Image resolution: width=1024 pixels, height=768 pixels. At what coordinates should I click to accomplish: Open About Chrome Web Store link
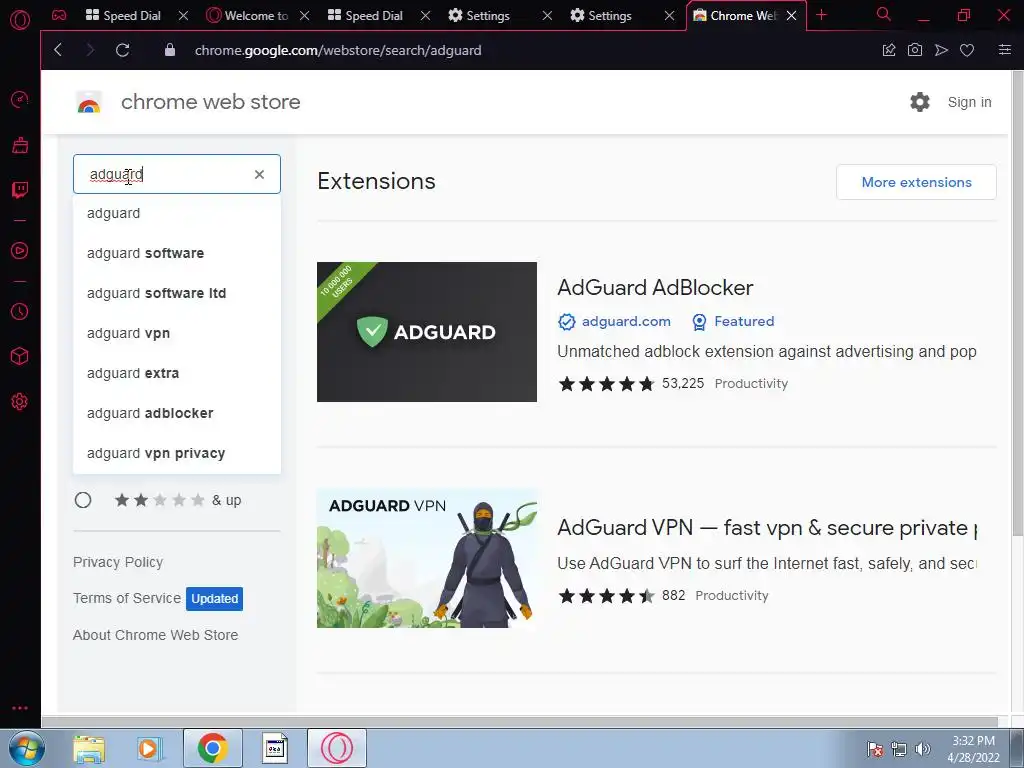[155, 635]
